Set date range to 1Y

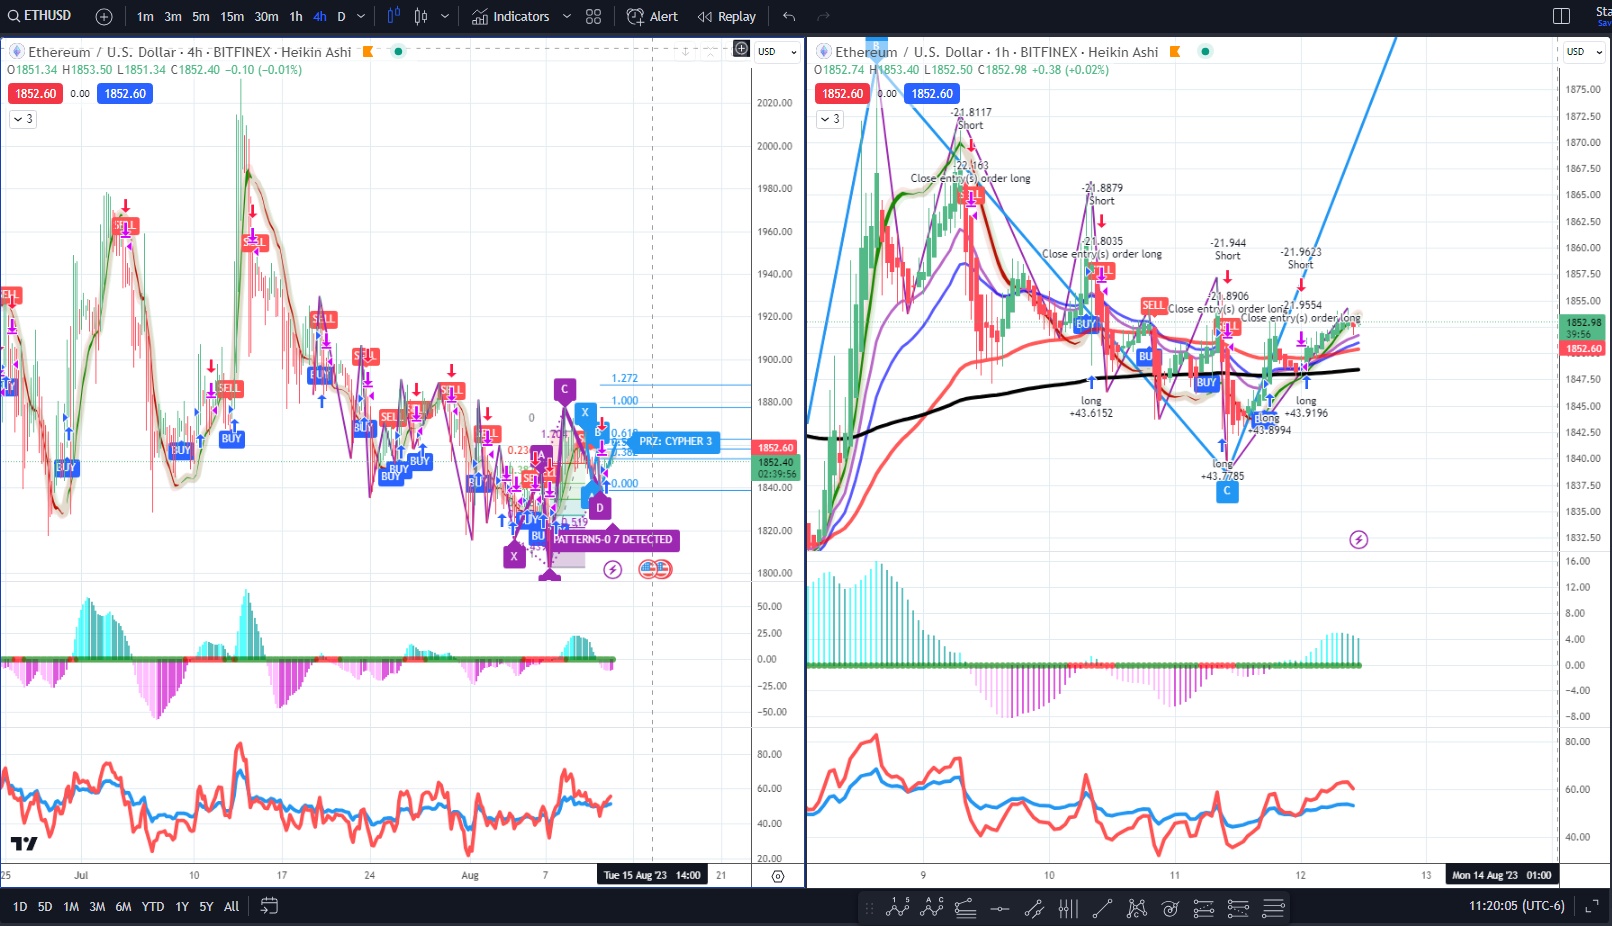point(182,906)
